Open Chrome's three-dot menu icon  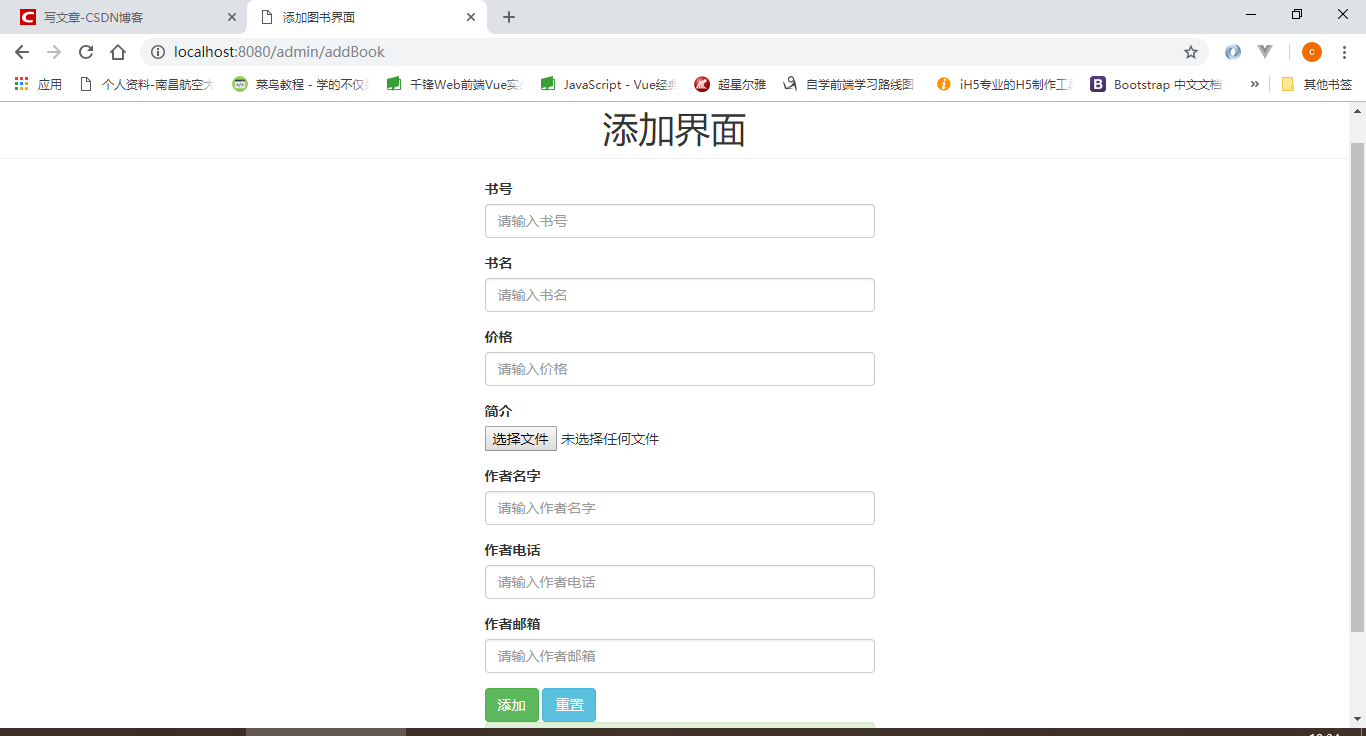[x=1344, y=51]
